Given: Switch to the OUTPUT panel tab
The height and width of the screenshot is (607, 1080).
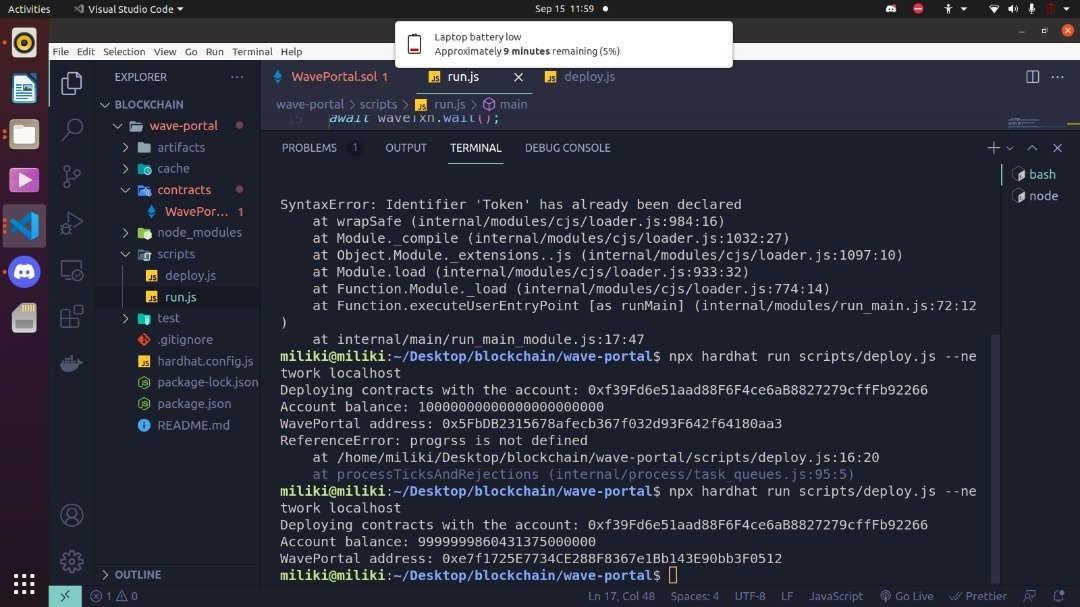Looking at the screenshot, I should pyautogui.click(x=406, y=148).
